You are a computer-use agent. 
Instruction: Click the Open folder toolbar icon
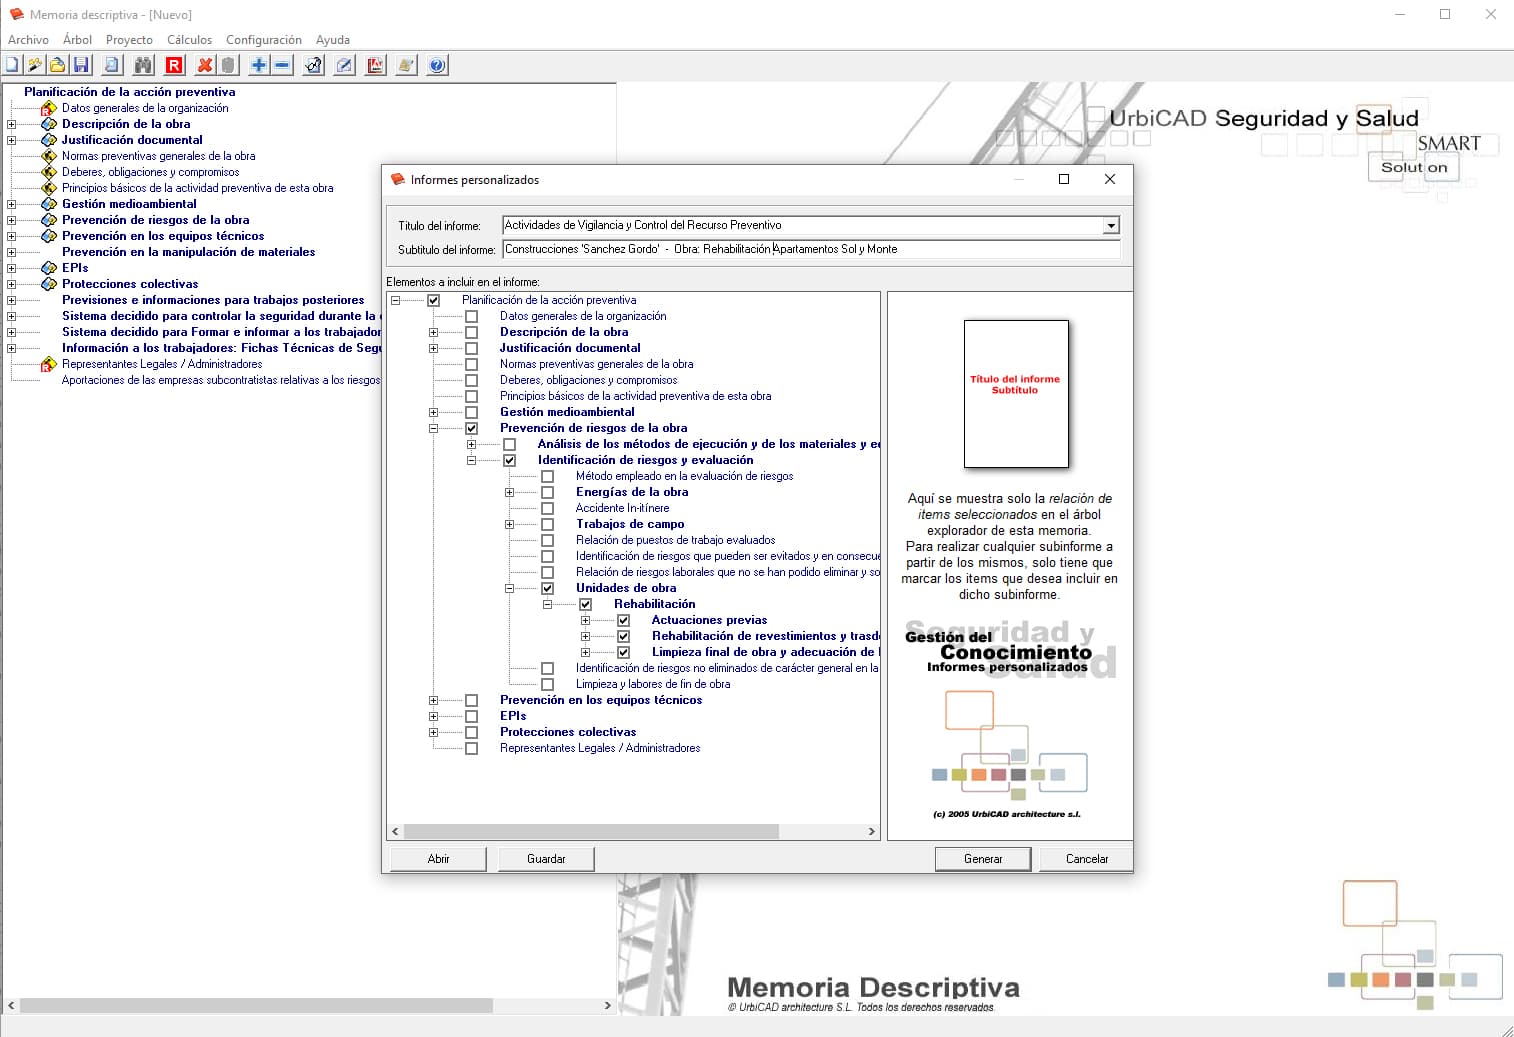(x=58, y=65)
